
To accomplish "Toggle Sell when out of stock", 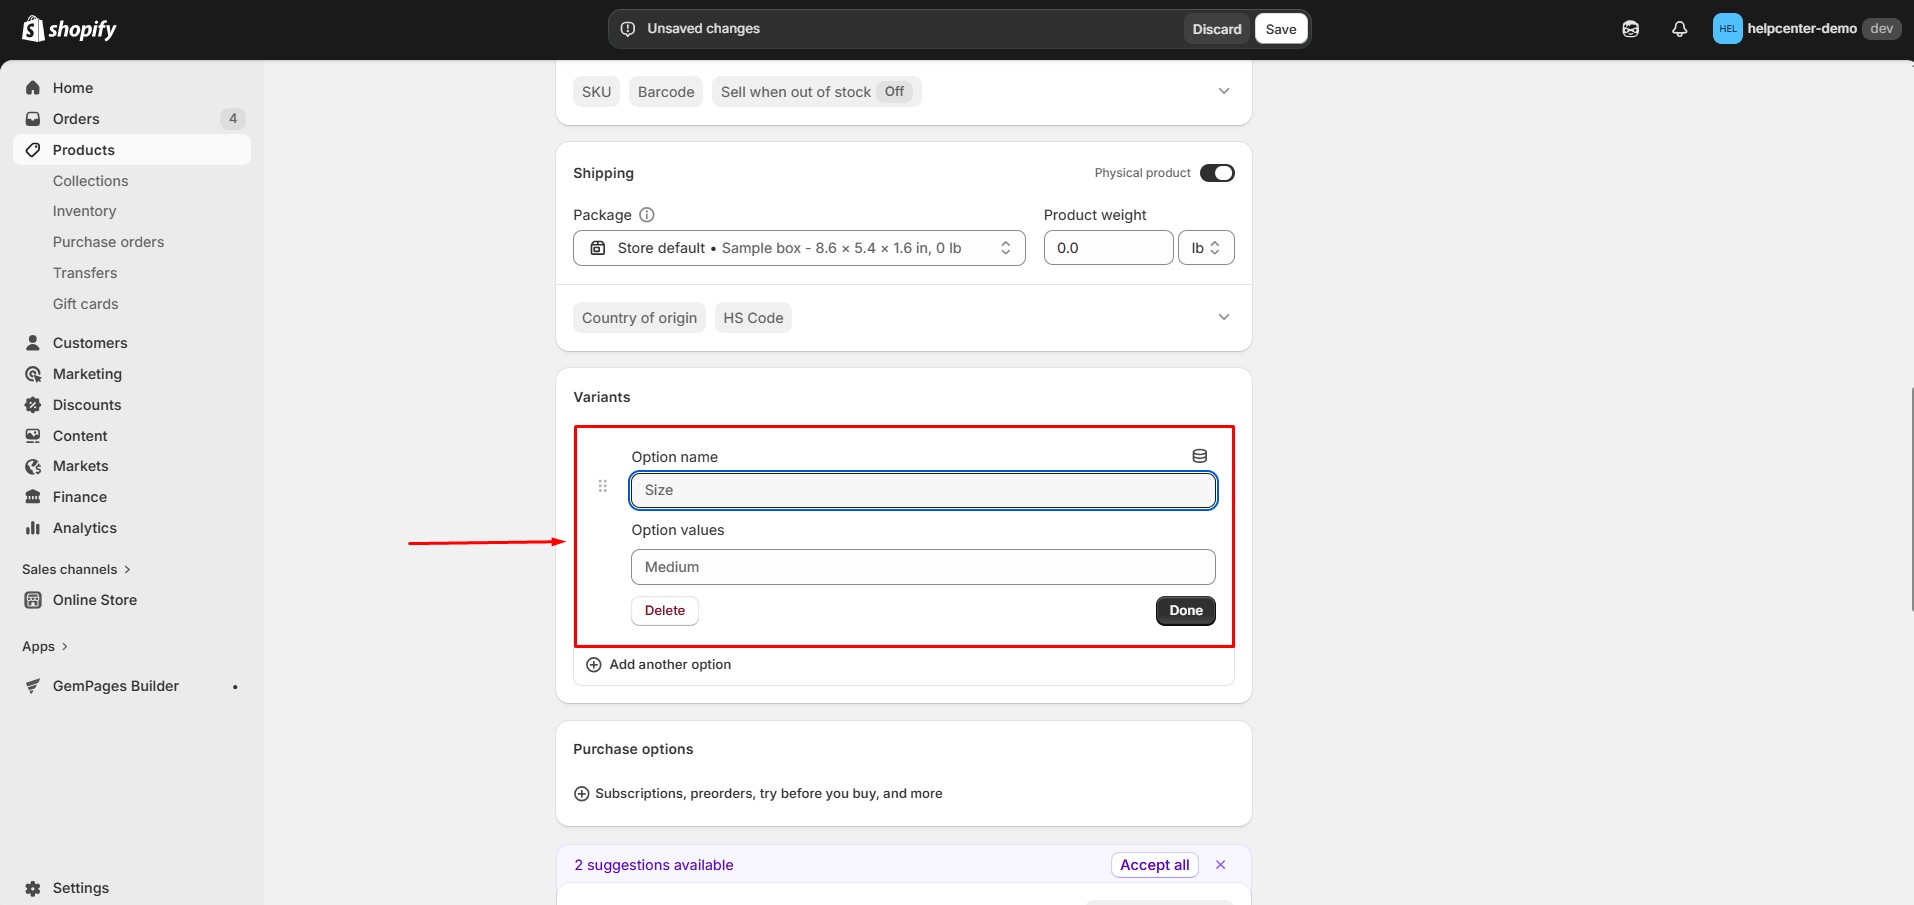I will (816, 91).
